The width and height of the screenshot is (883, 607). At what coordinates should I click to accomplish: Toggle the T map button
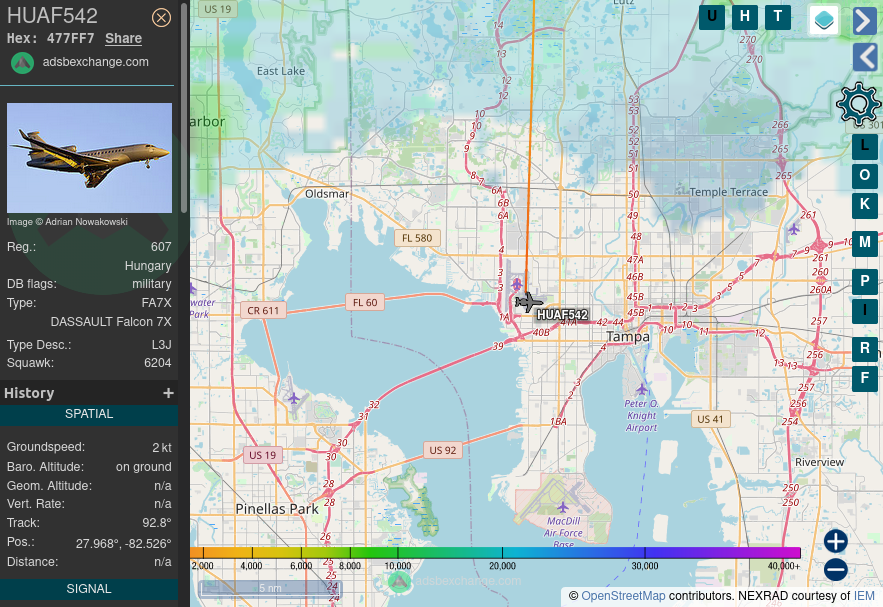(x=778, y=16)
